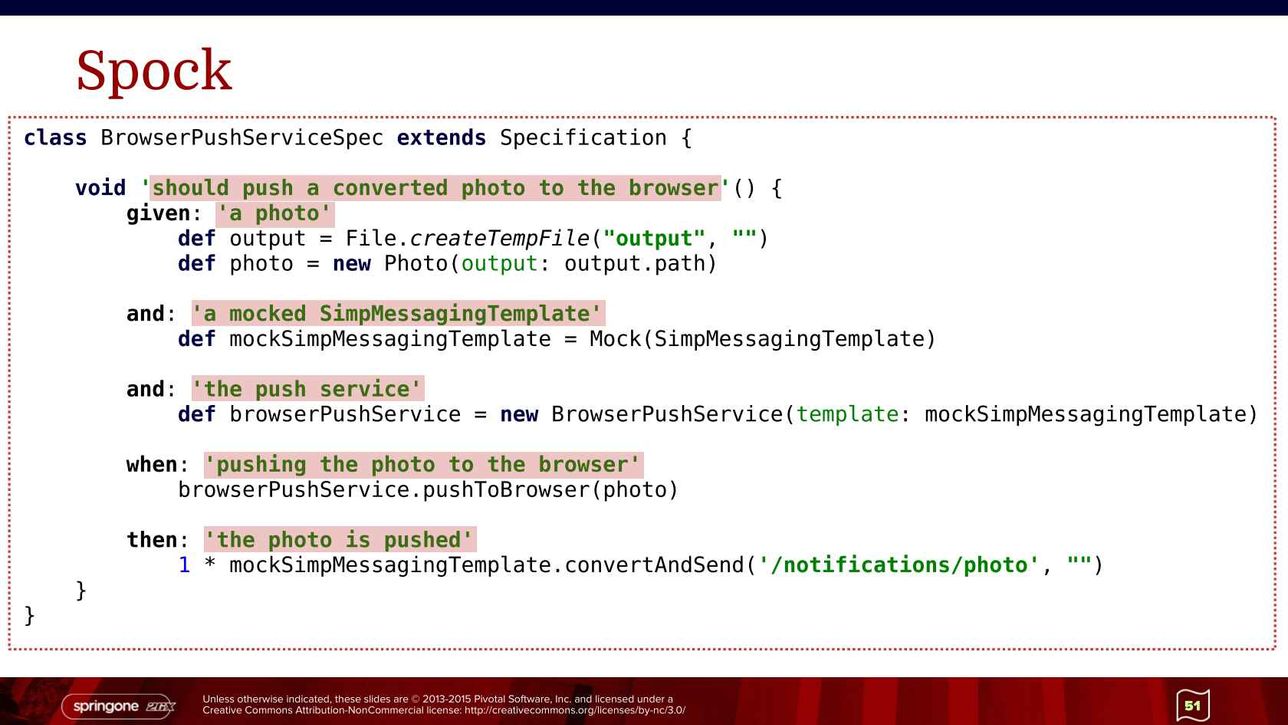The width and height of the screenshot is (1288, 725).
Task: Select the class BrowserPushServiceSpec declaration line
Action: 358,138
